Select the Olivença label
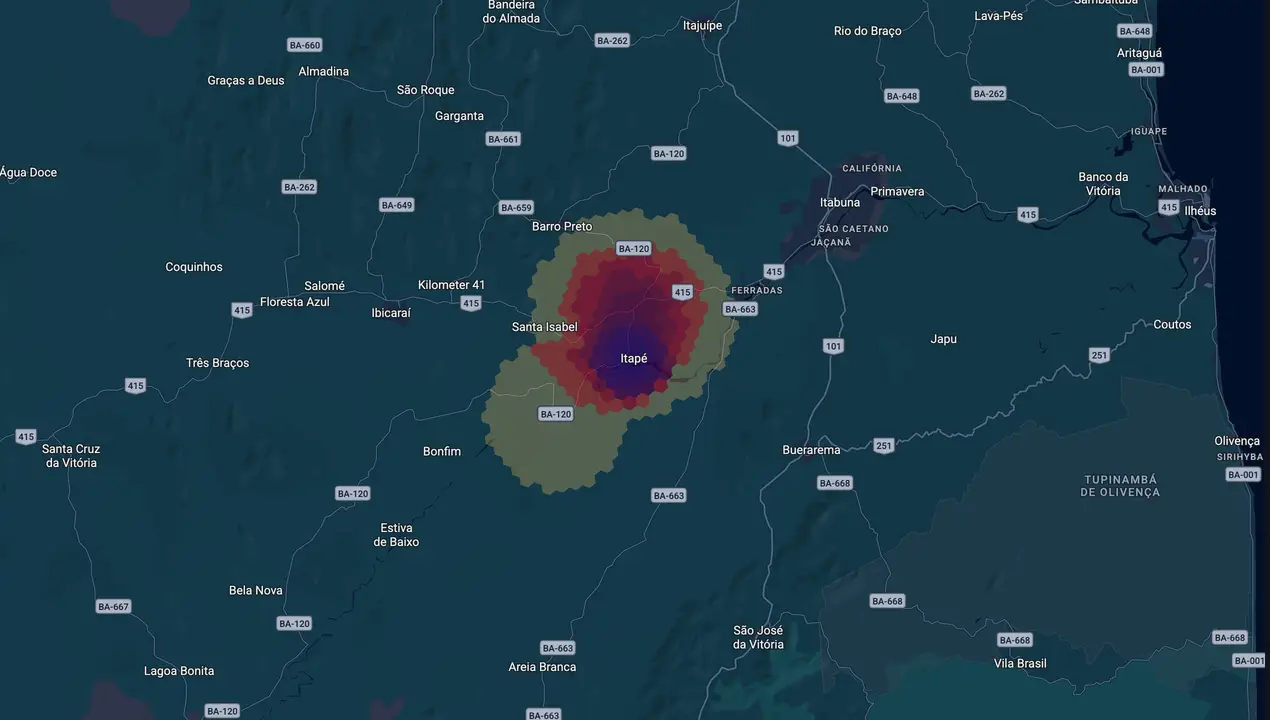The width and height of the screenshot is (1270, 720). click(x=1237, y=441)
